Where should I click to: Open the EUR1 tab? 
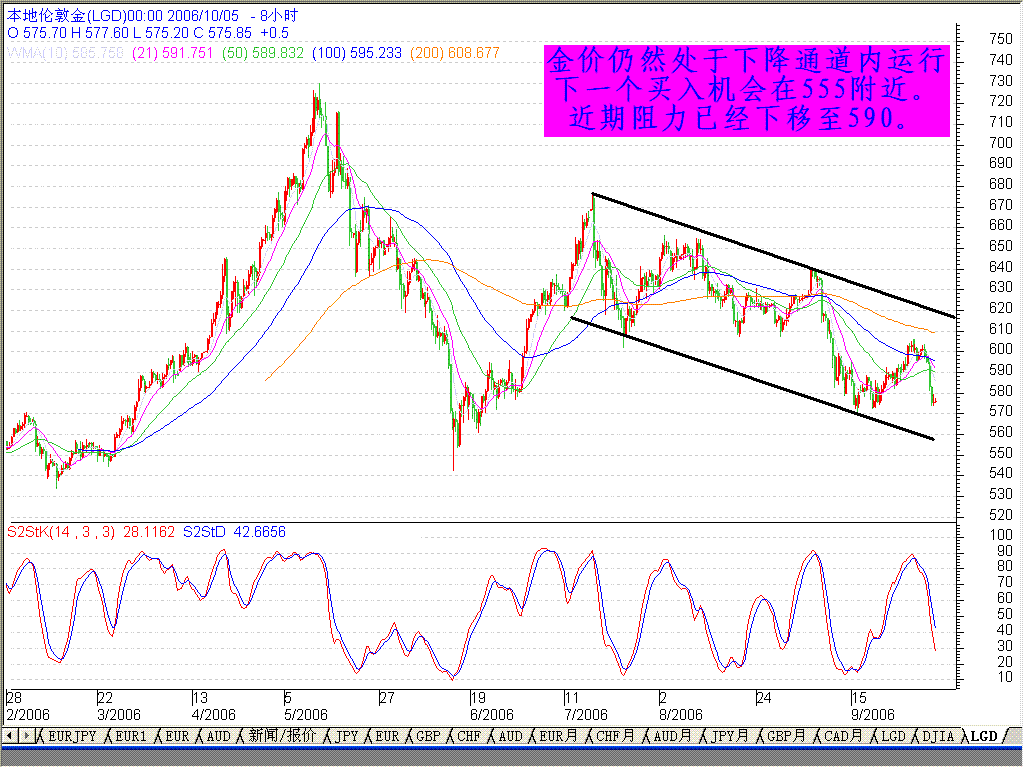tap(131, 736)
